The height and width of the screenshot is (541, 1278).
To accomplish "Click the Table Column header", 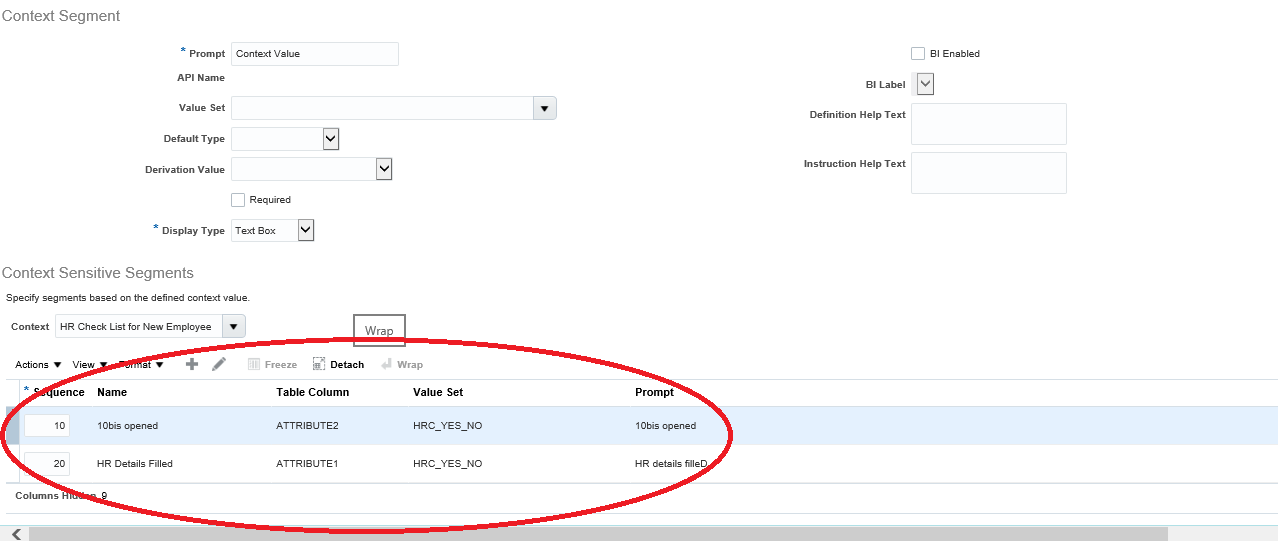I will pyautogui.click(x=312, y=393).
